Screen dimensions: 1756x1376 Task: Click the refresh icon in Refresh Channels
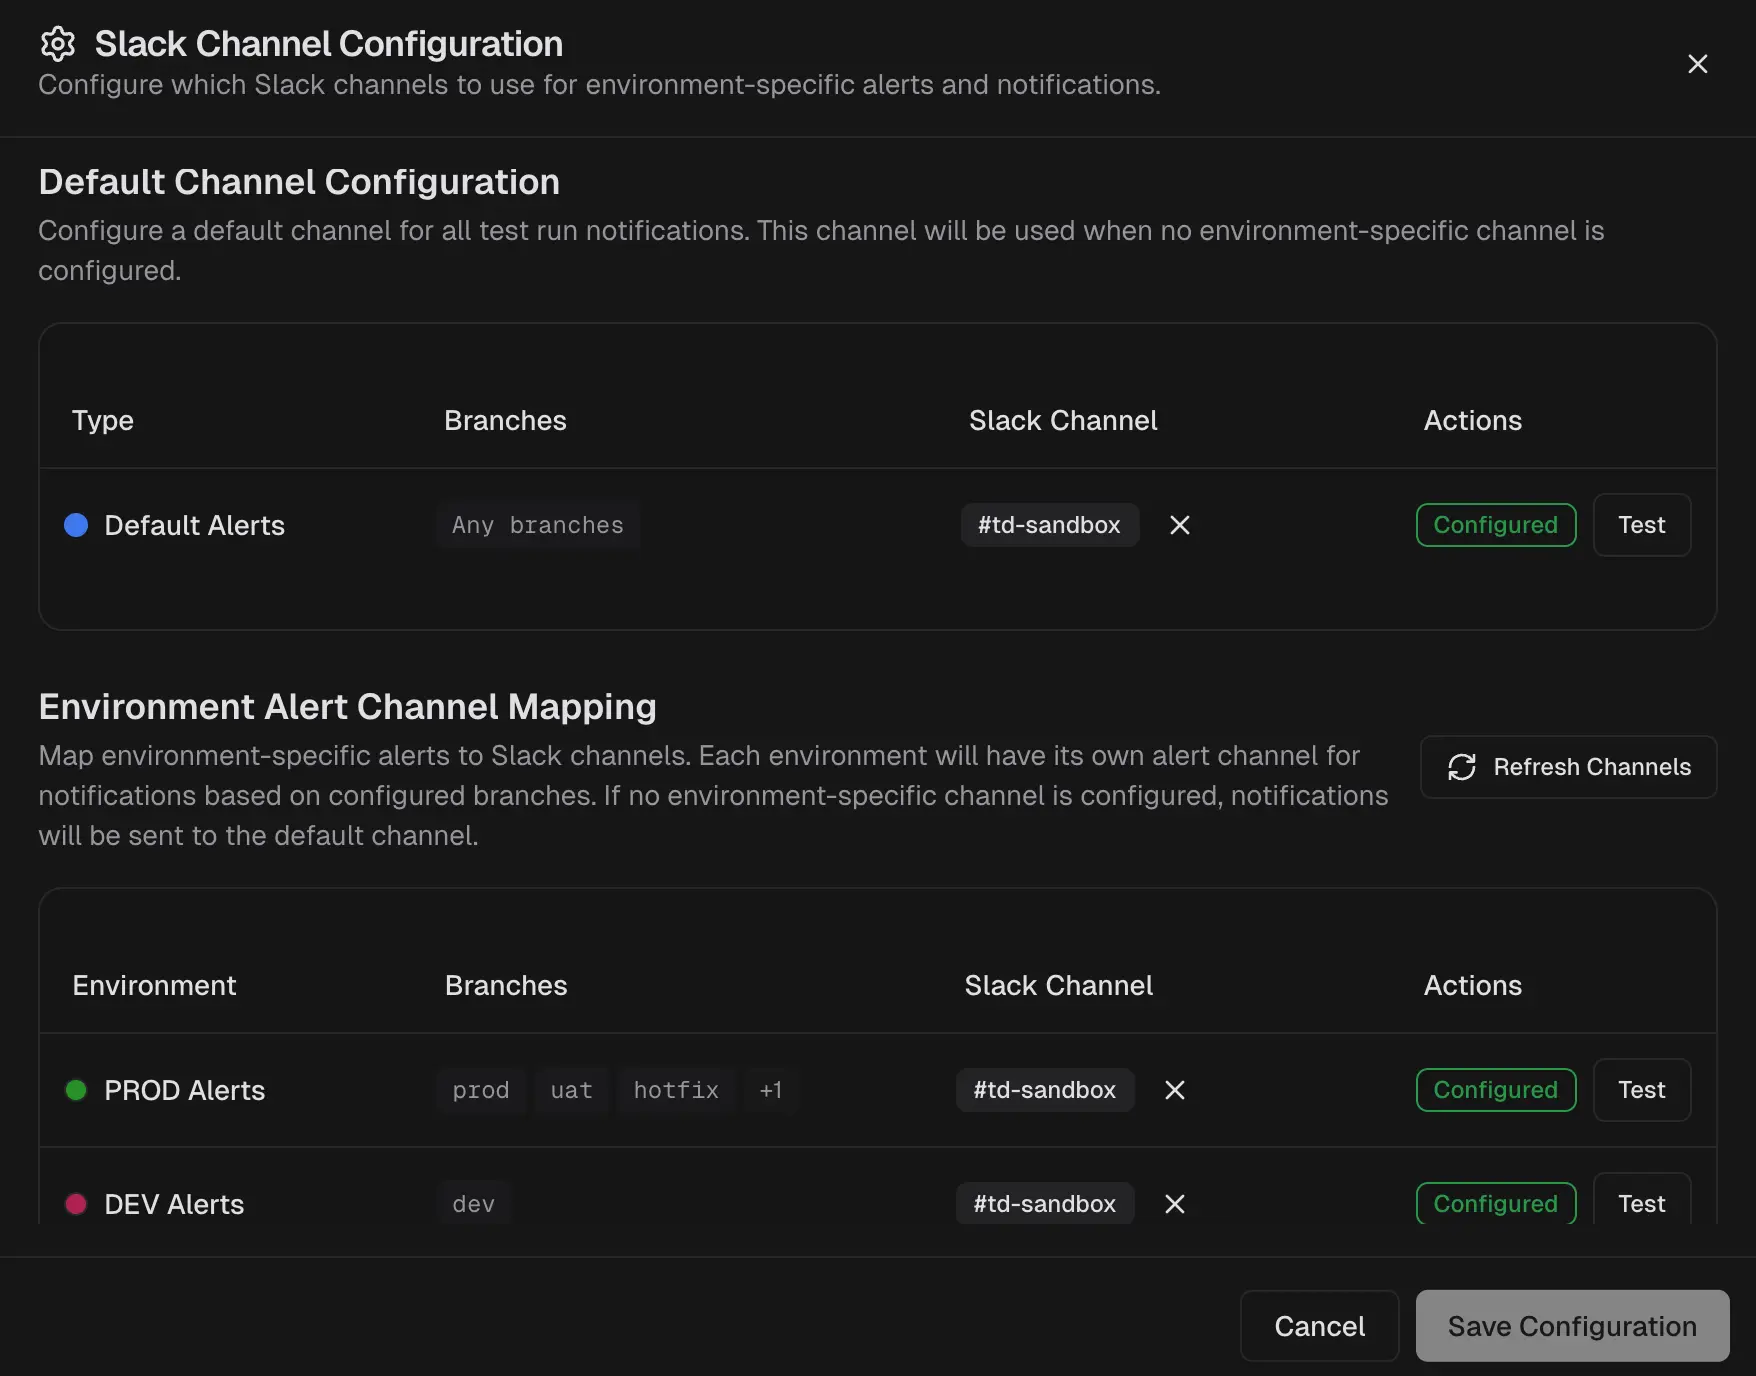1461,767
